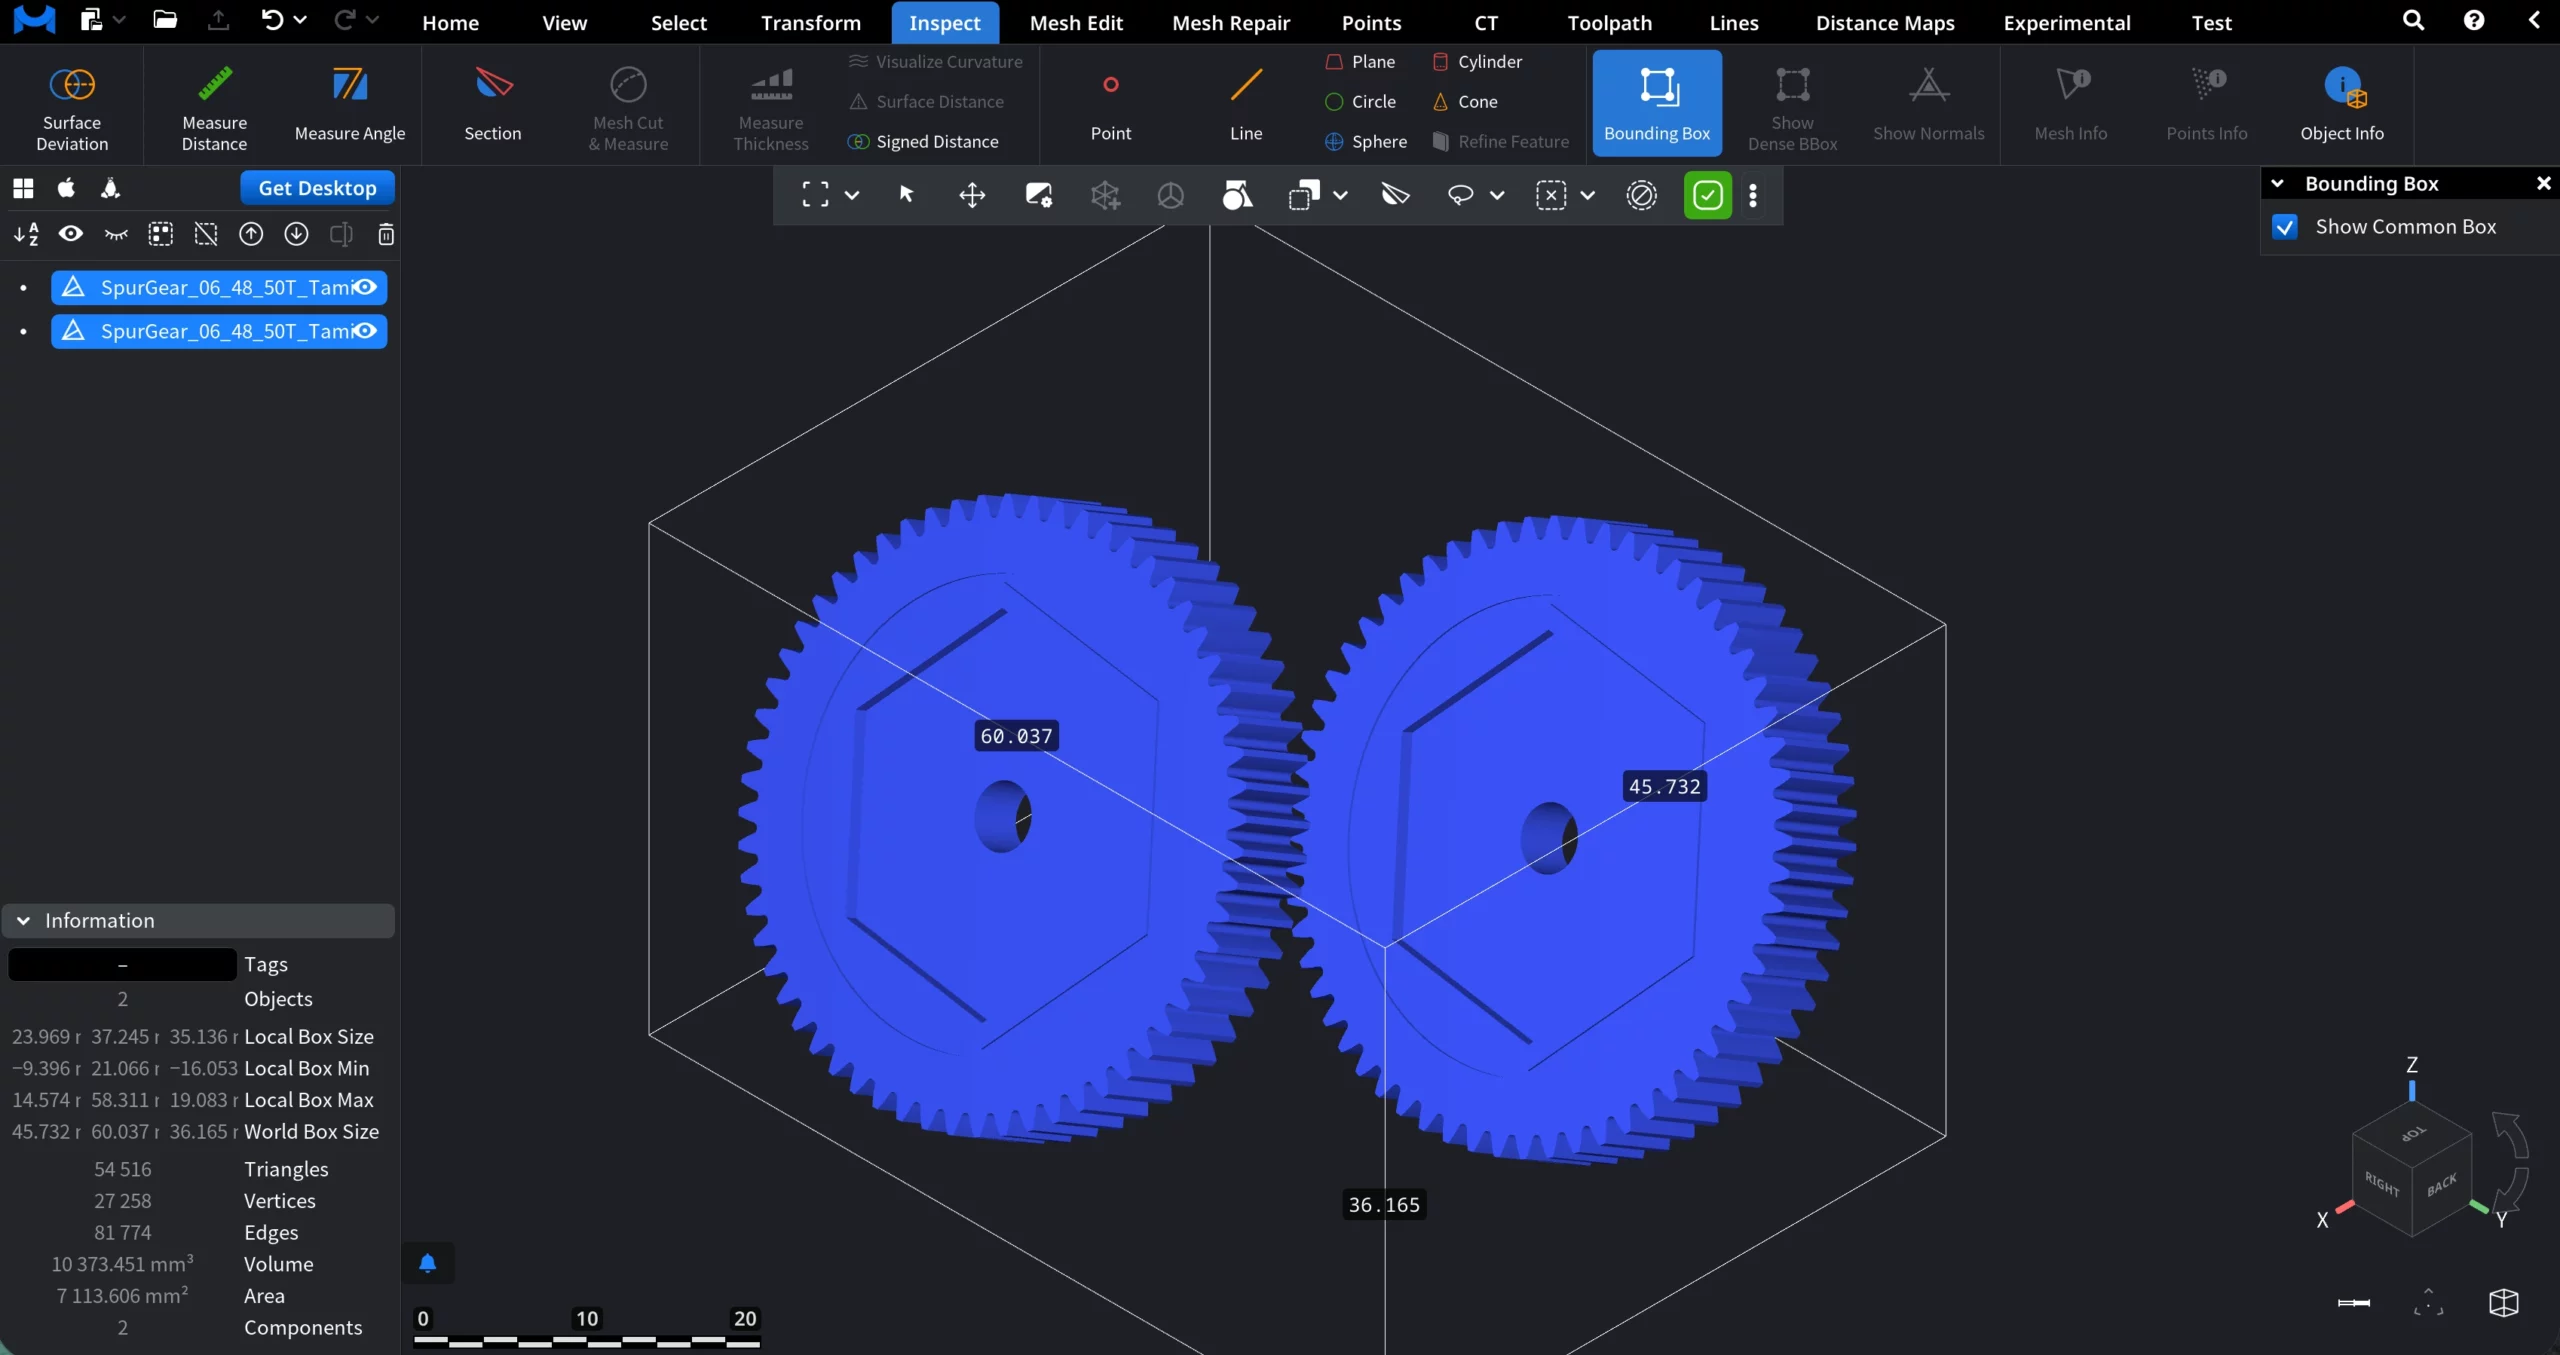
Task: Collapse the Information section
Action: point(22,920)
